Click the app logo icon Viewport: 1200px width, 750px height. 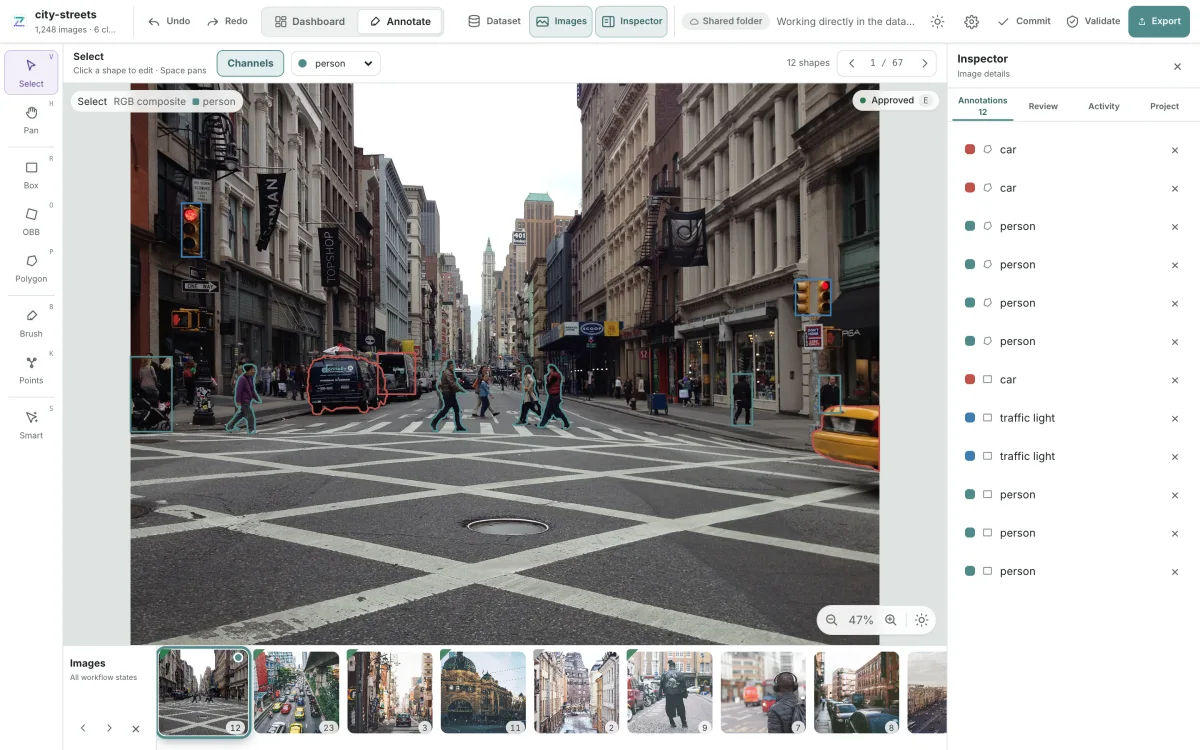pos(18,21)
